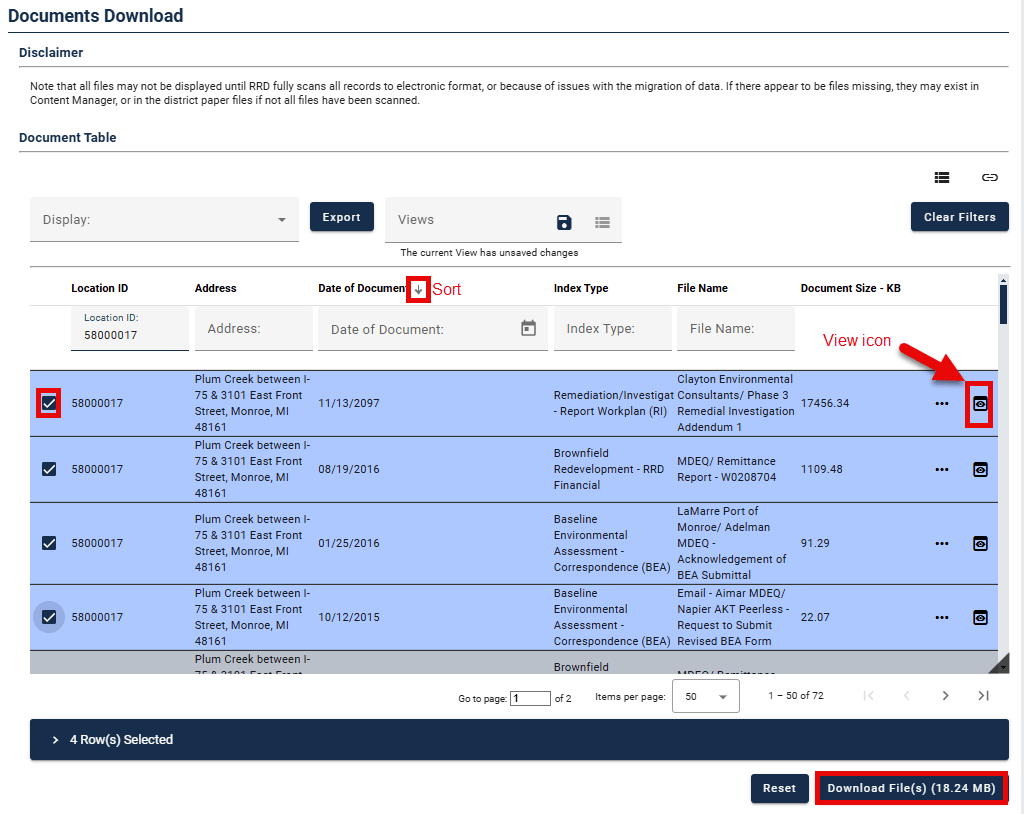The image size is (1024, 814).
Task: Click the Address filter field
Action: (x=253, y=329)
